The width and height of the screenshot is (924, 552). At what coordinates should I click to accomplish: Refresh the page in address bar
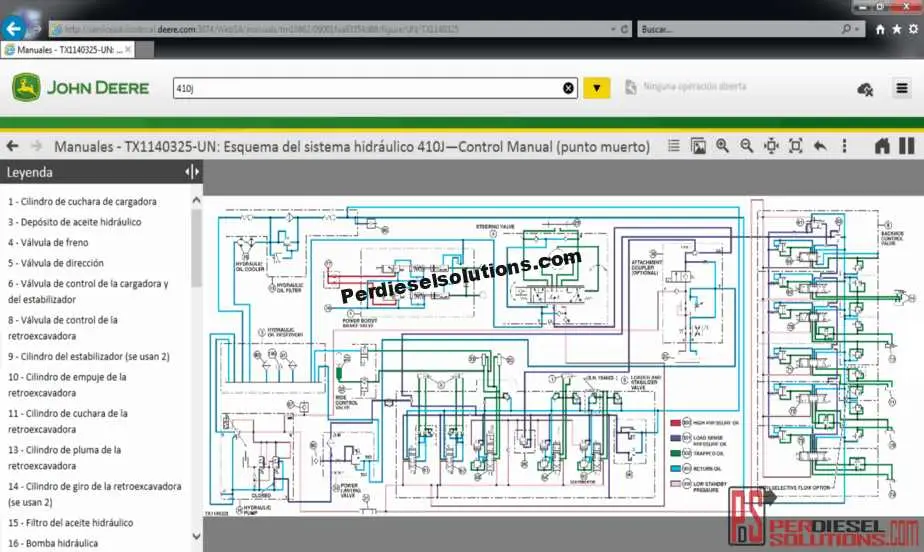tap(625, 29)
